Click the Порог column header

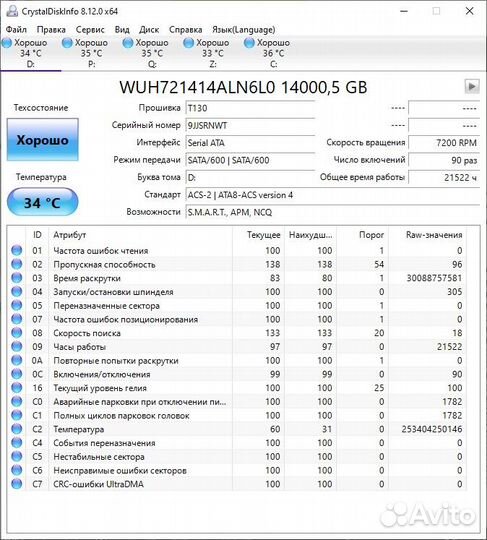[x=363, y=235]
